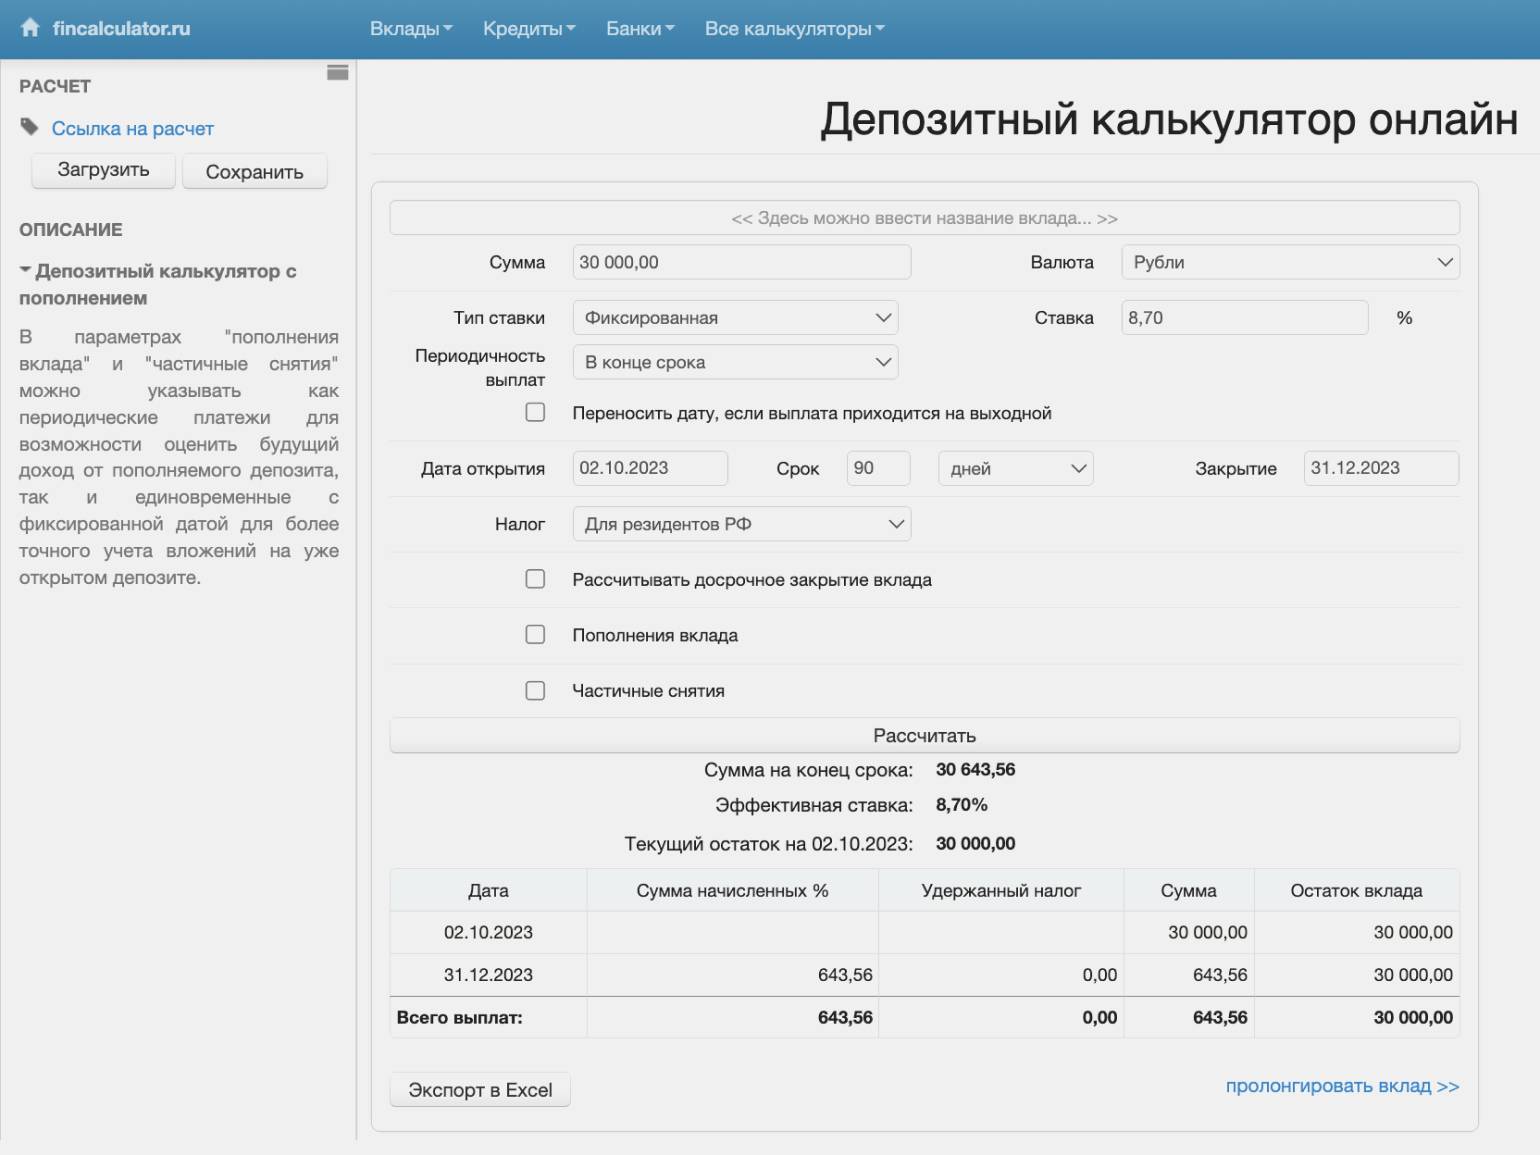Viewport: 1540px width, 1155px height.
Task: Open the Налог dropdown for residents
Action: click(741, 524)
